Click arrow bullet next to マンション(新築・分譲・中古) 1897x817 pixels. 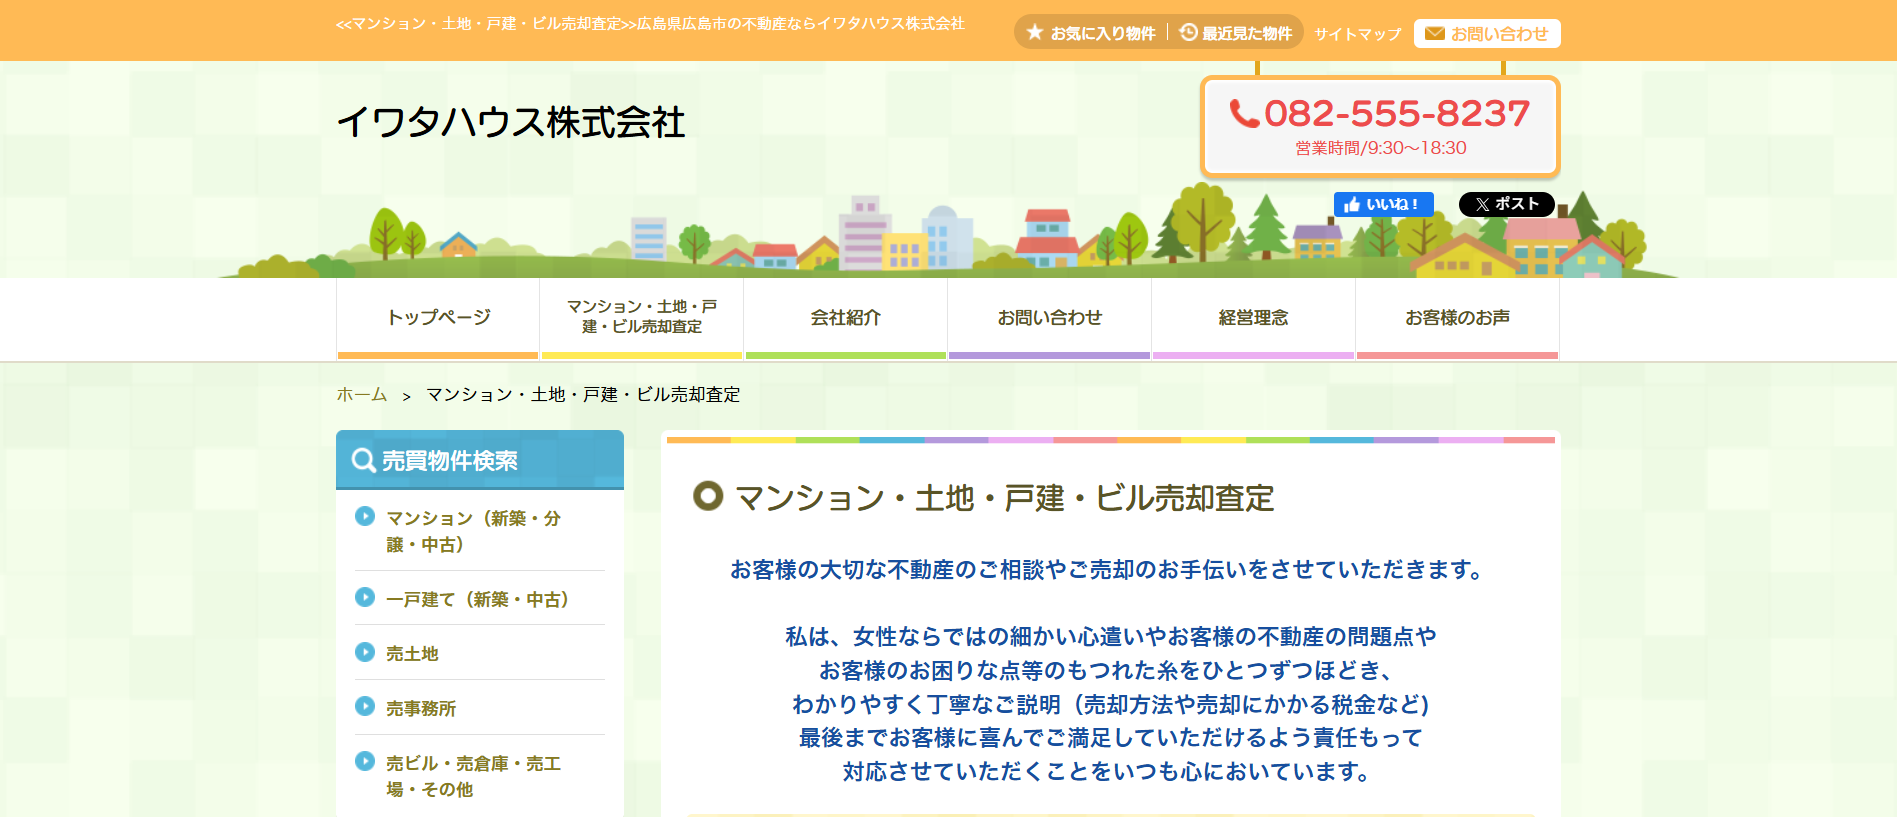click(x=365, y=516)
